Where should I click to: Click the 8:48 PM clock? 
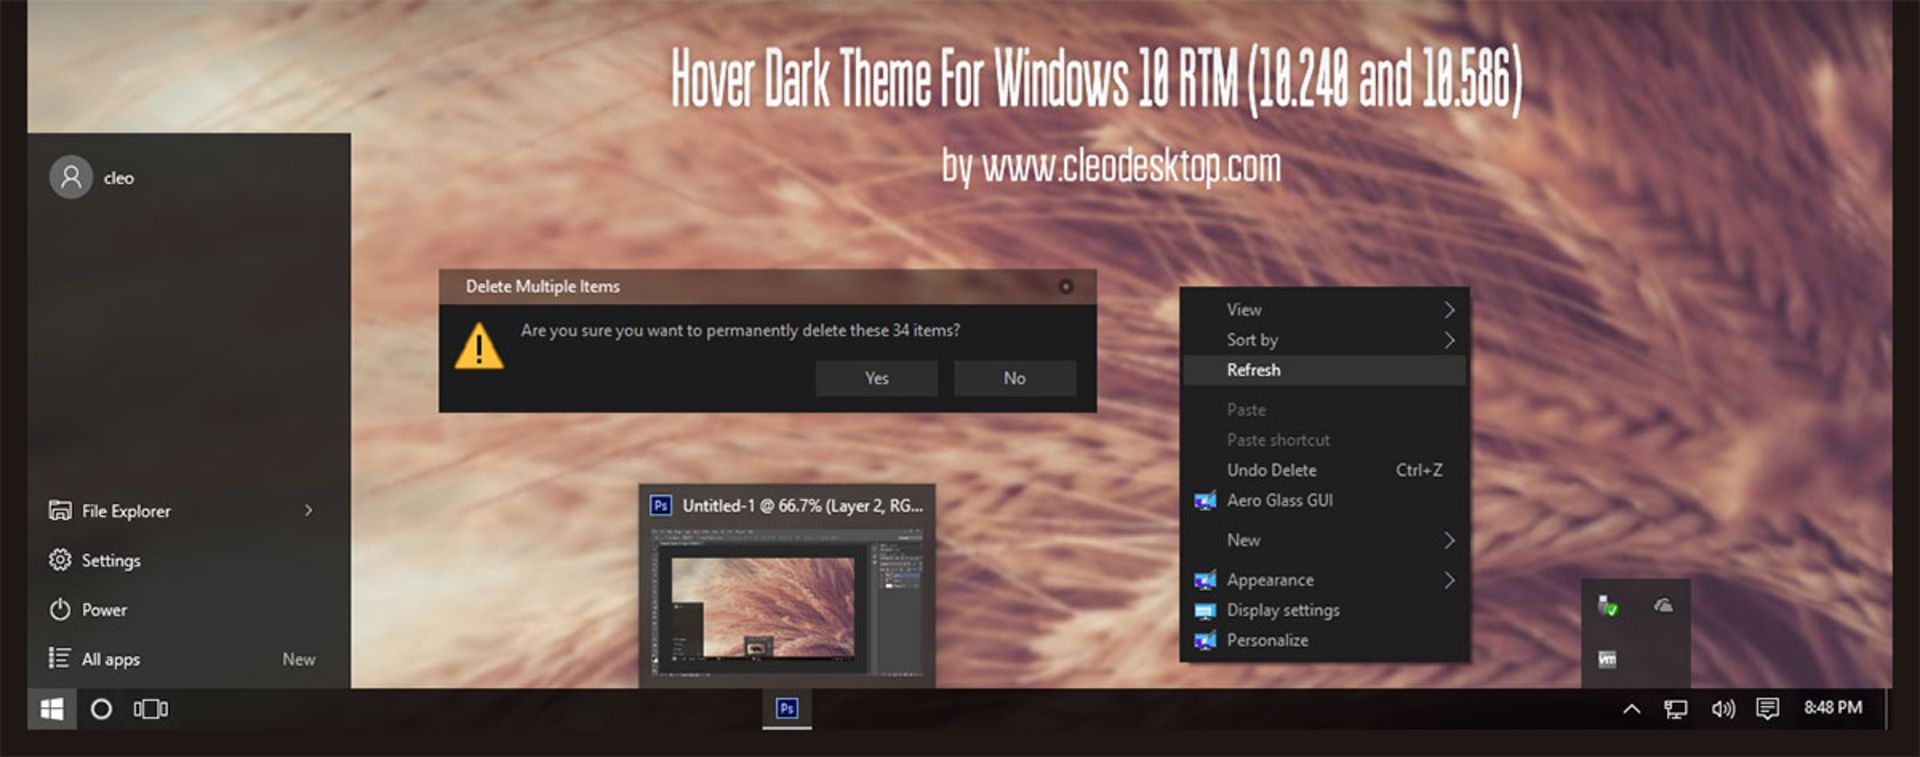point(1833,707)
